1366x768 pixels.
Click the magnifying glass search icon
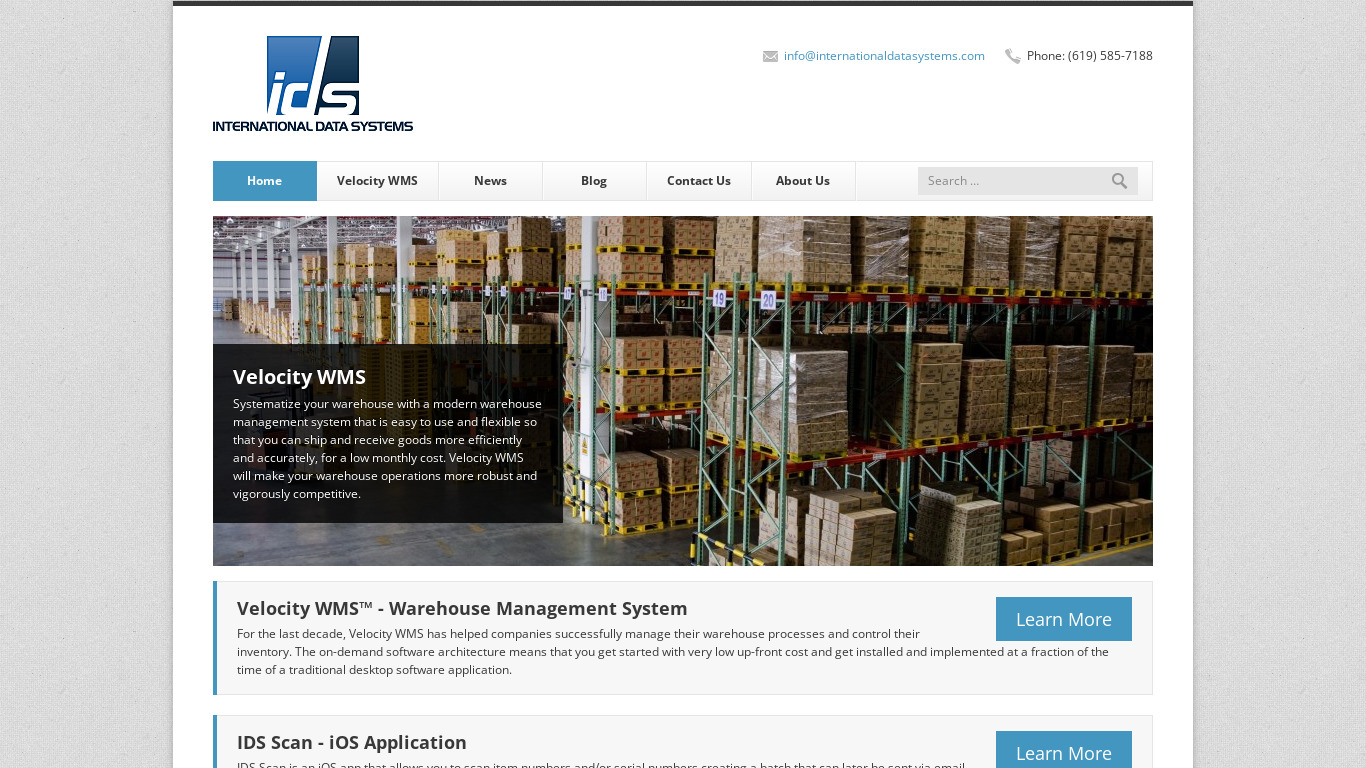[1119, 181]
